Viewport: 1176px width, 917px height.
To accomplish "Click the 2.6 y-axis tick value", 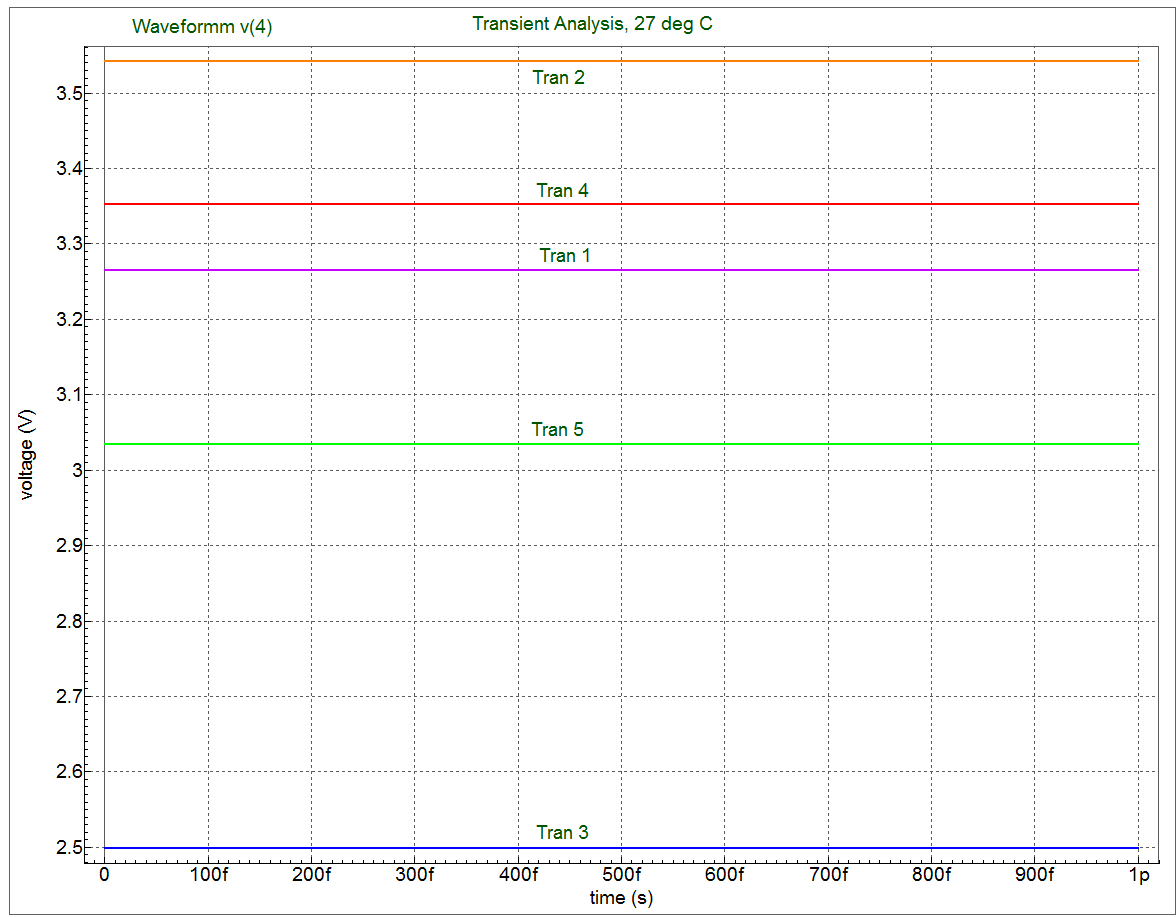I will [x=69, y=772].
